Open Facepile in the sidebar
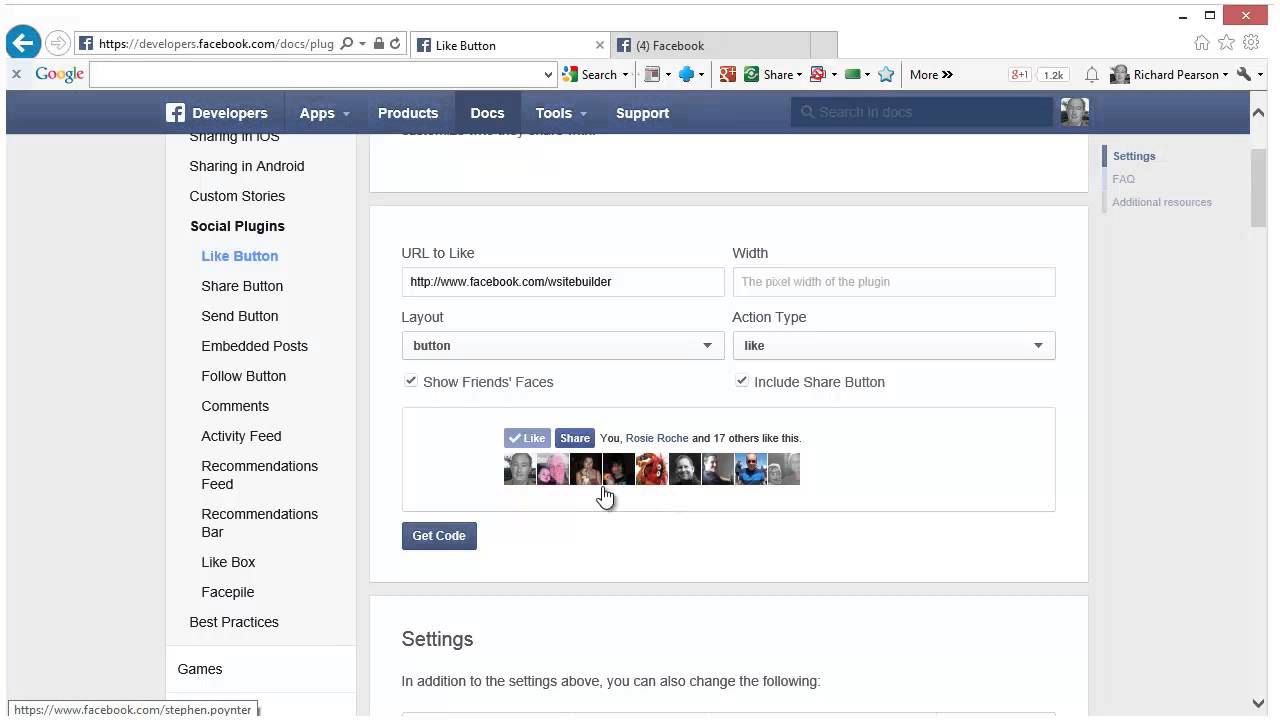Screen dimensions: 1280x720 (228, 592)
